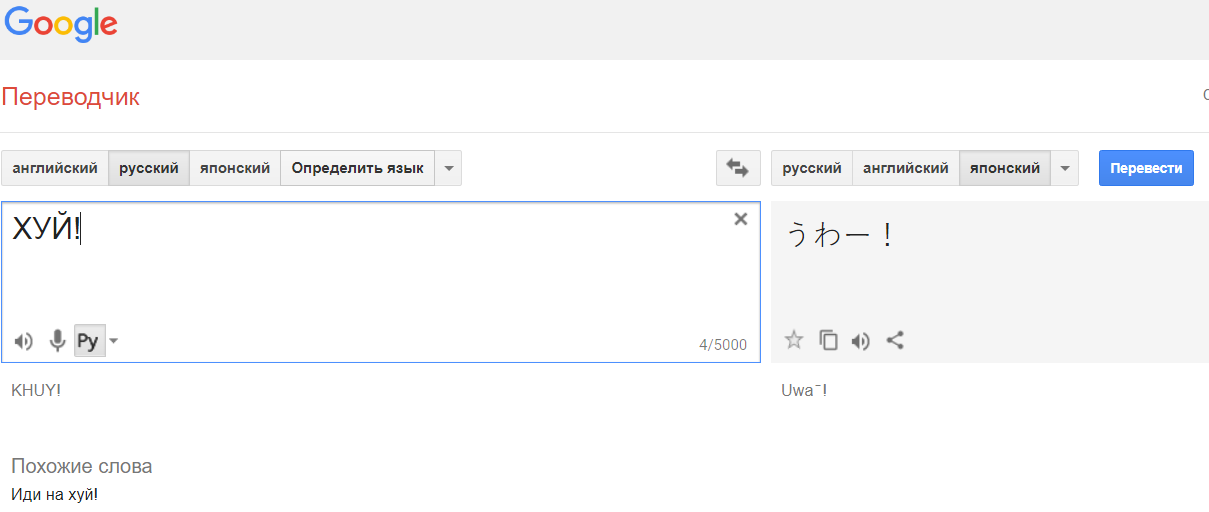Clear source text with X icon

tap(741, 219)
